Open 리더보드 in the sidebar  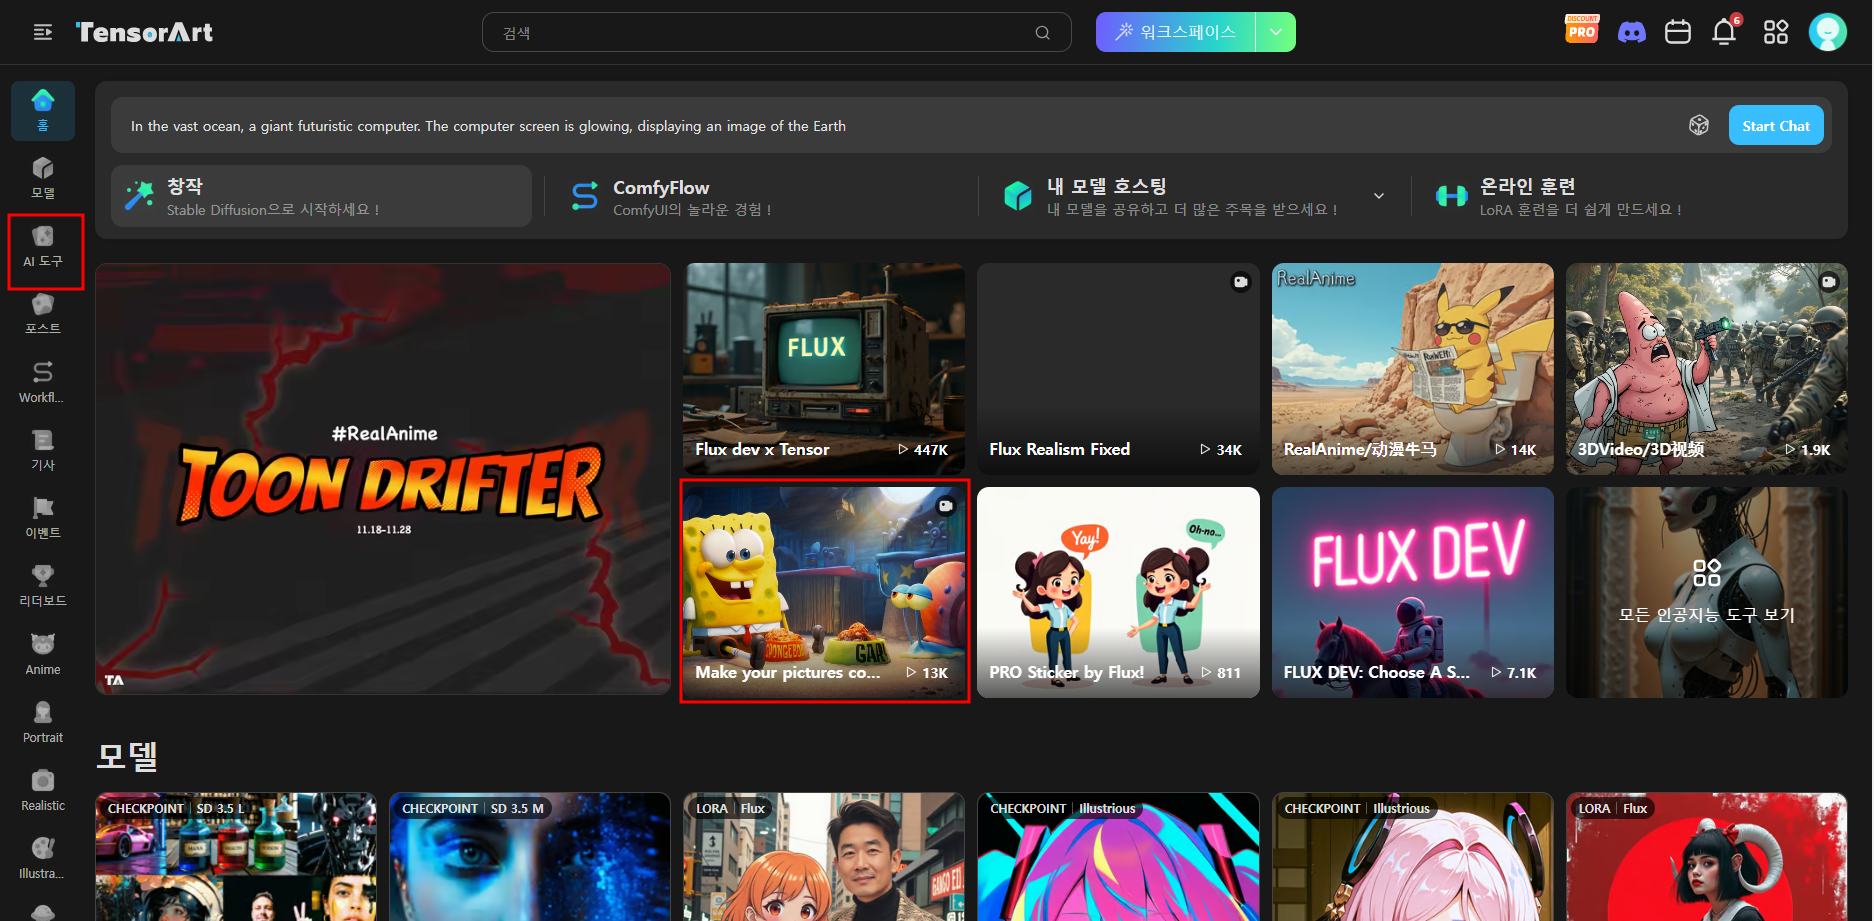(43, 586)
